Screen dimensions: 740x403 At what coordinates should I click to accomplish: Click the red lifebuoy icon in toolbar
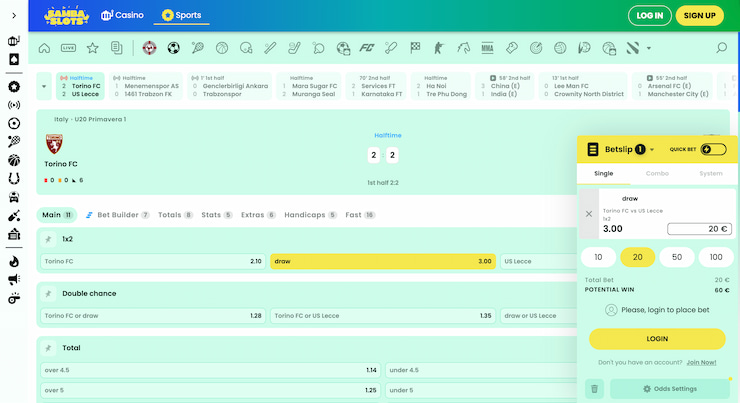[x=150, y=48]
